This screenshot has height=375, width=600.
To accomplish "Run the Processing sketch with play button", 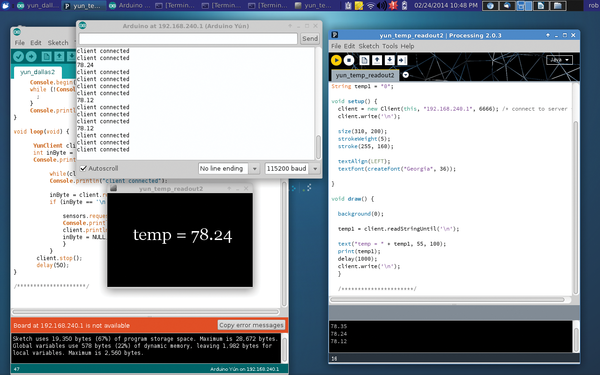I will coord(336,60).
